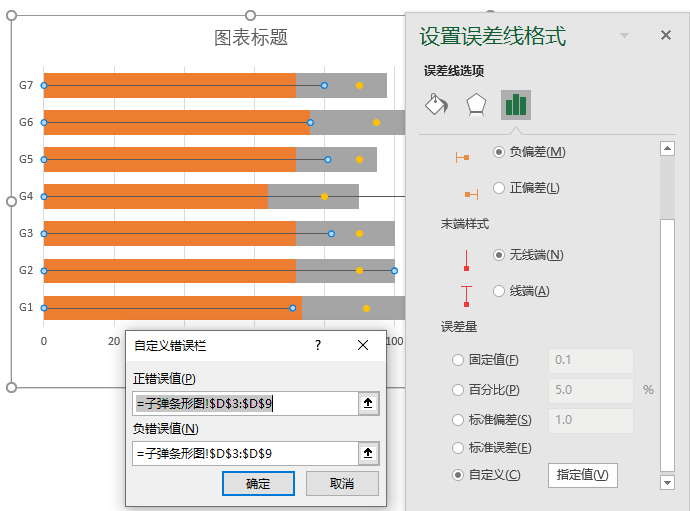The width and height of the screenshot is (690, 511).
Task: Click 确定 to confirm error values
Action: pyautogui.click(x=258, y=484)
